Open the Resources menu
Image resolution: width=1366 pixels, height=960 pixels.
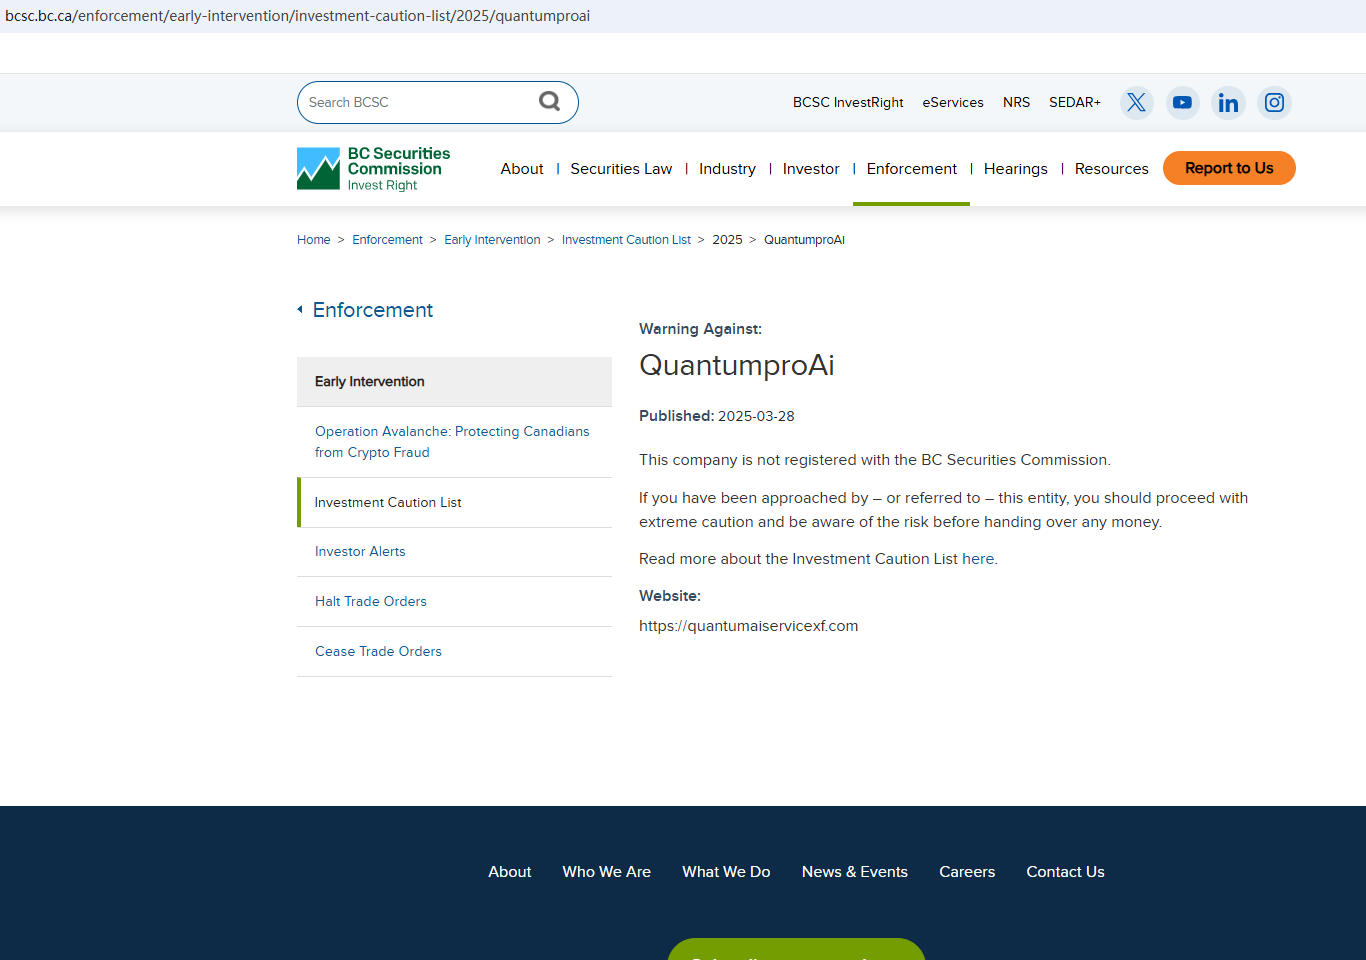coord(1112,169)
